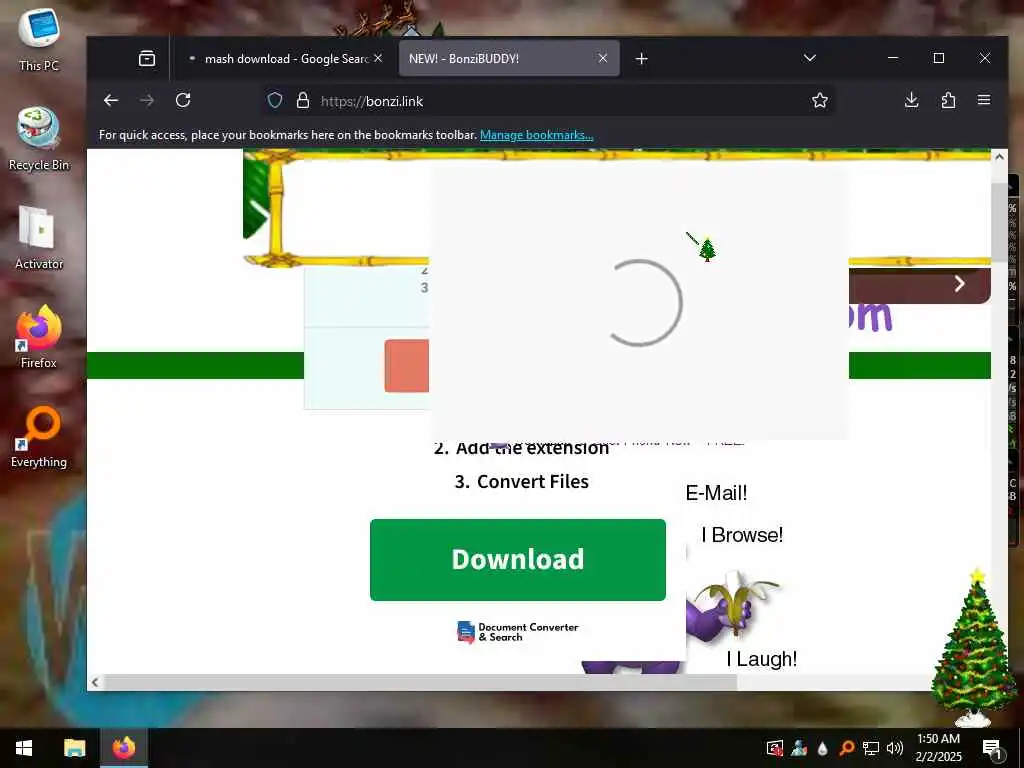Click the banana-holding Bonzi hand image

[x=731, y=604]
